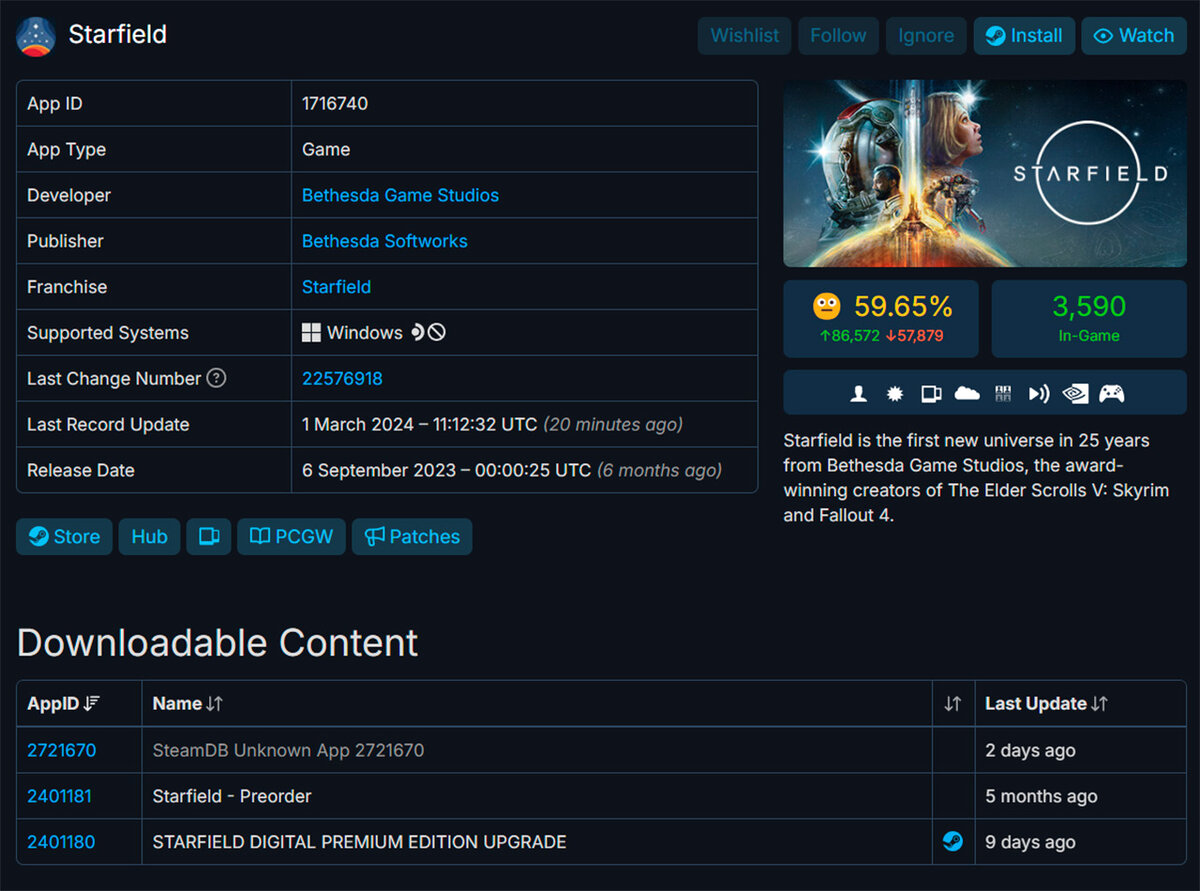Click the 86,572 positive reviews count
Screen dimensions: 1200x891
[x=849, y=336]
